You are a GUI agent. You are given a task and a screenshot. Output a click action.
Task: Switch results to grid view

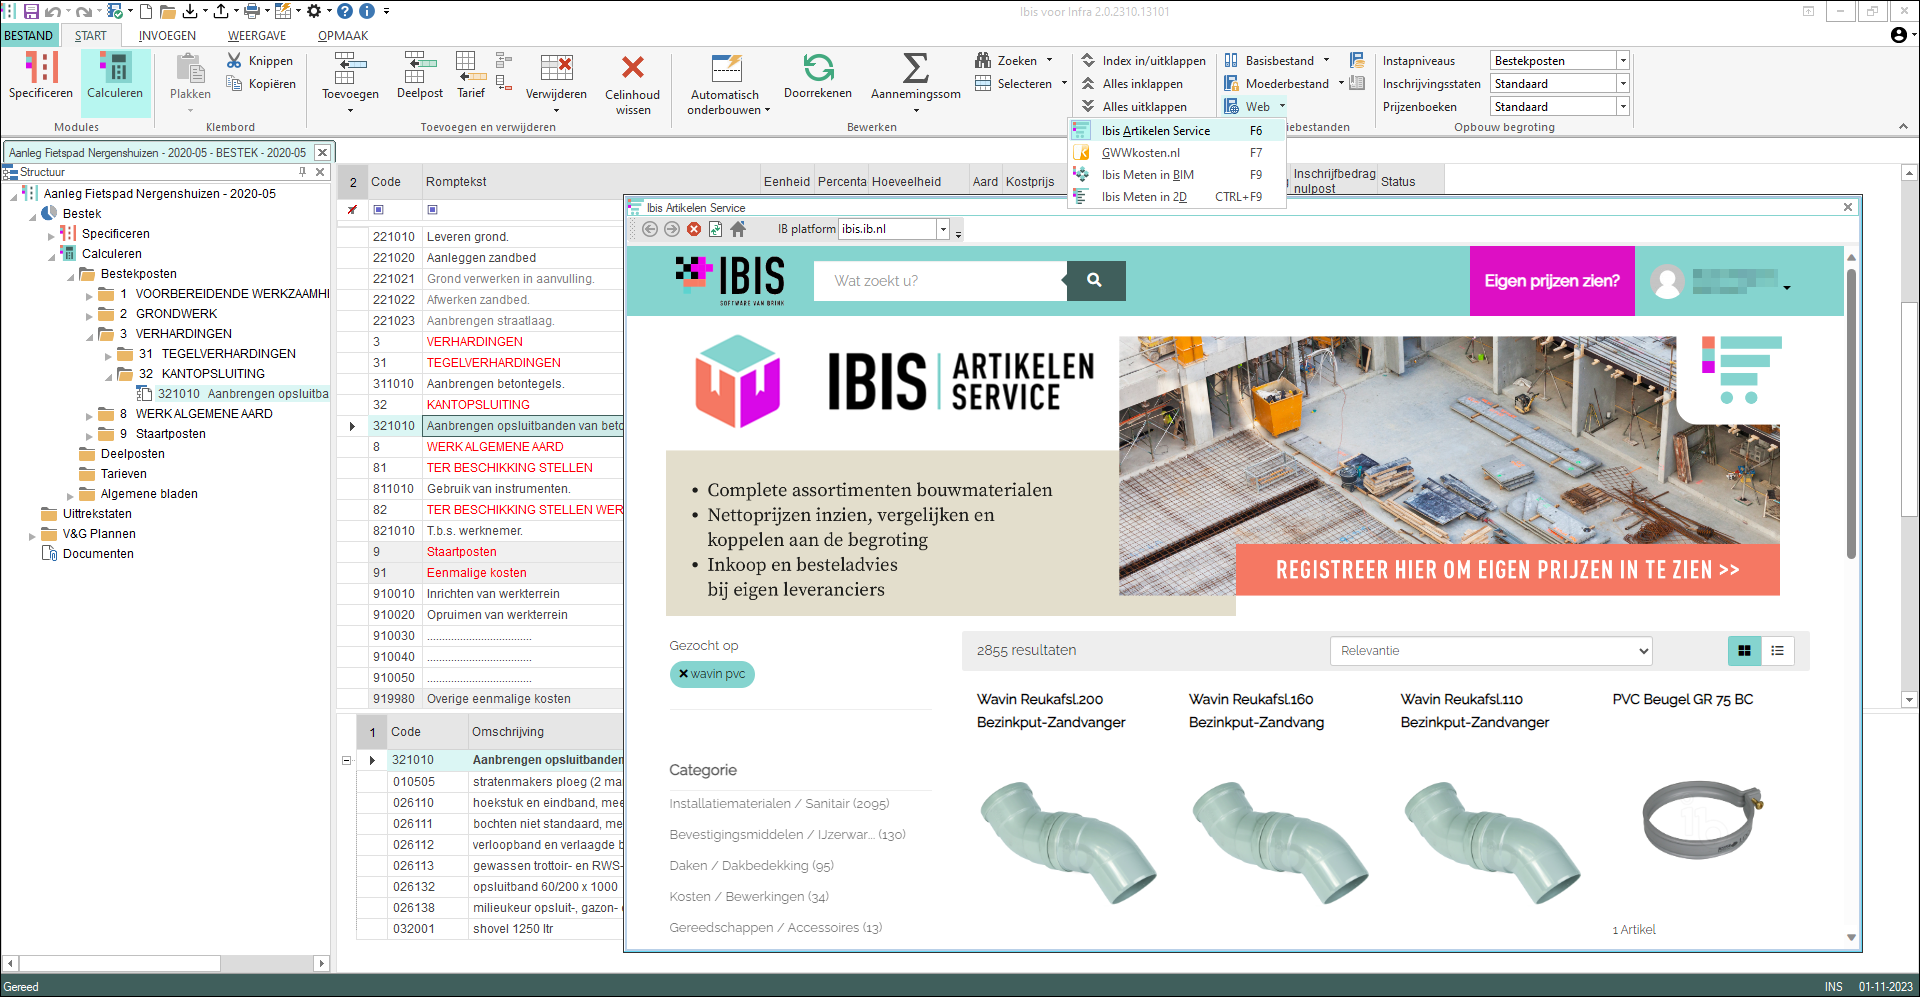(x=1744, y=651)
